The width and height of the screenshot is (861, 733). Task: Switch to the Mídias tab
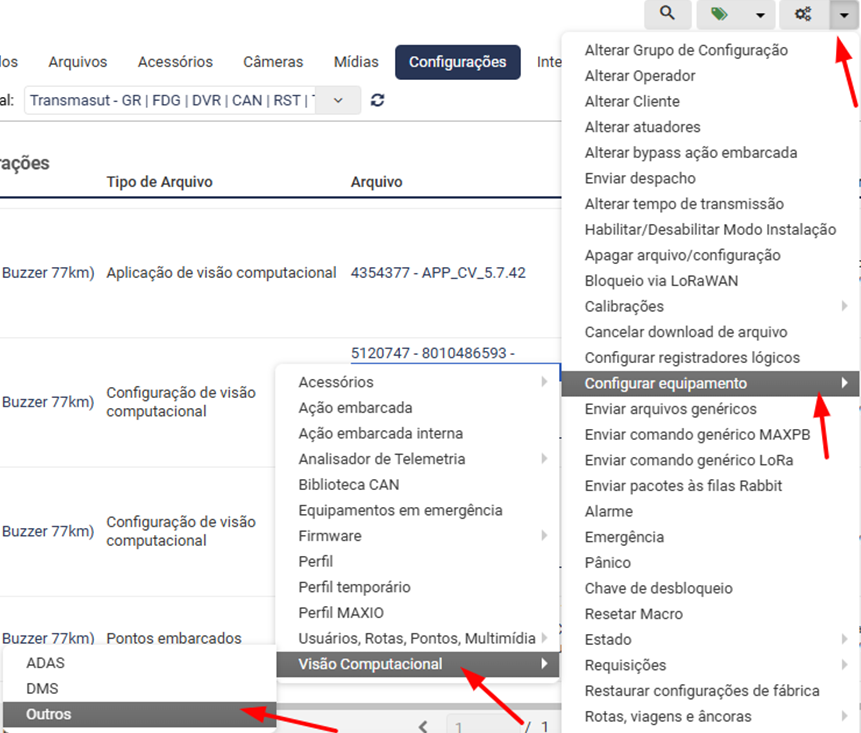click(x=356, y=62)
